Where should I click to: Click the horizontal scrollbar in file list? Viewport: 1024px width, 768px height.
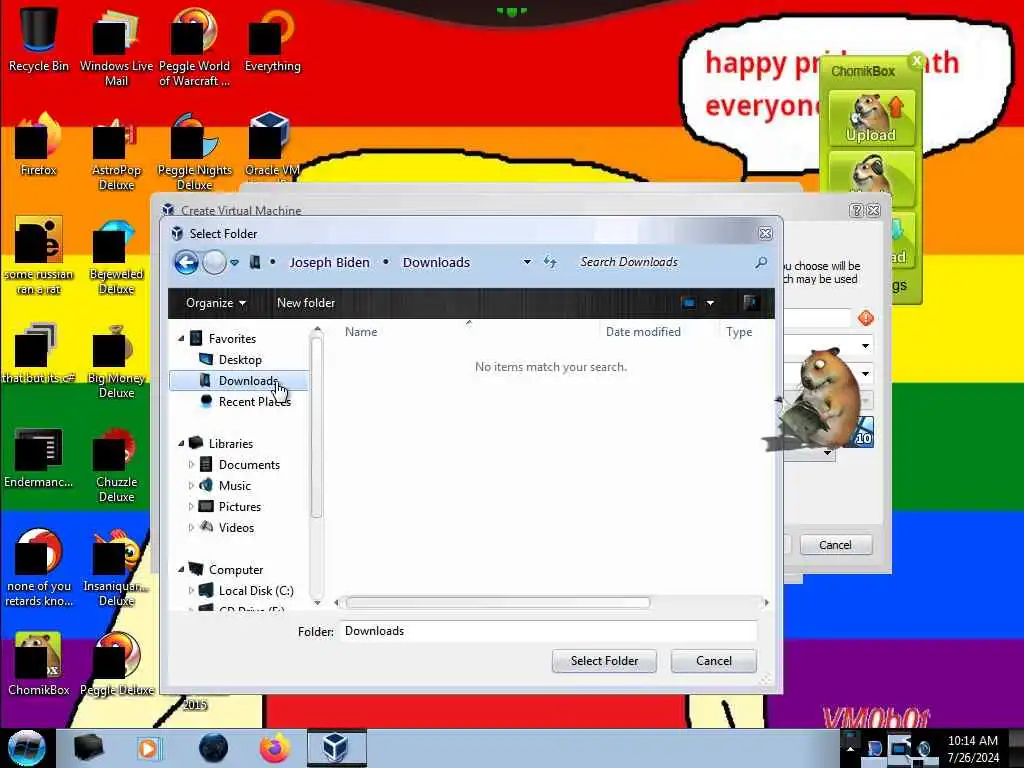pos(498,602)
